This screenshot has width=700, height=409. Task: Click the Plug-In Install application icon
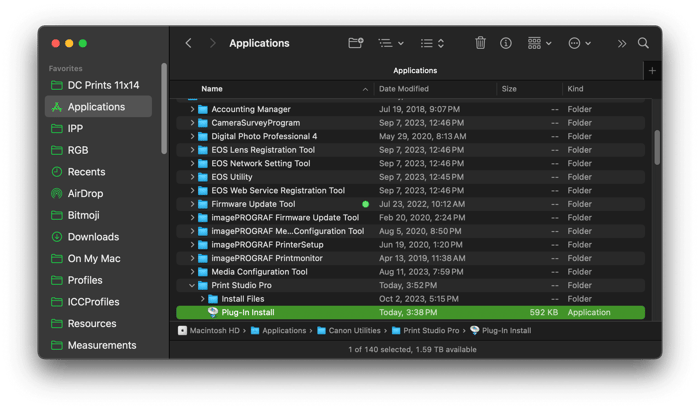coord(213,312)
